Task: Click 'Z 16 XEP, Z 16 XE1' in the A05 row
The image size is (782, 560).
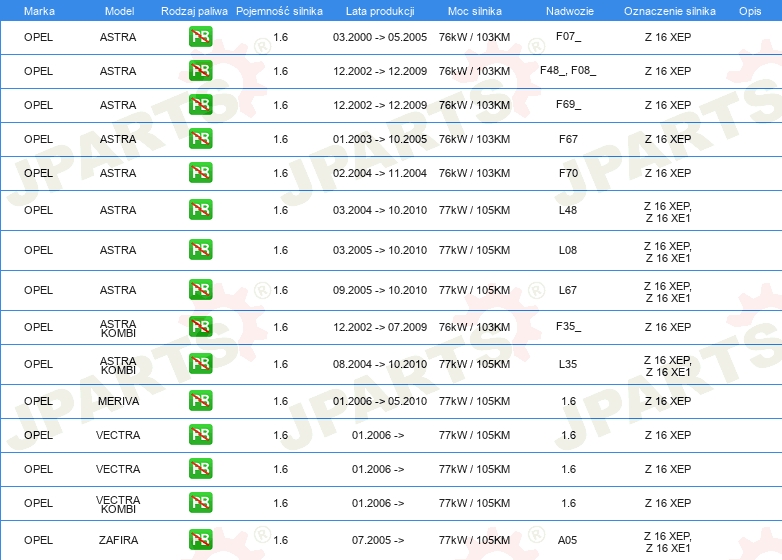Action: (668, 542)
